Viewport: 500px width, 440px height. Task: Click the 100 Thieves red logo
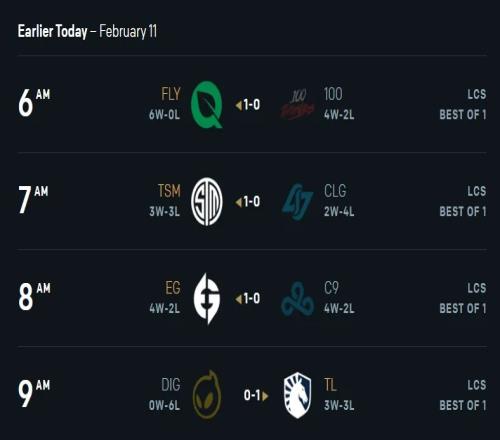pos(297,105)
